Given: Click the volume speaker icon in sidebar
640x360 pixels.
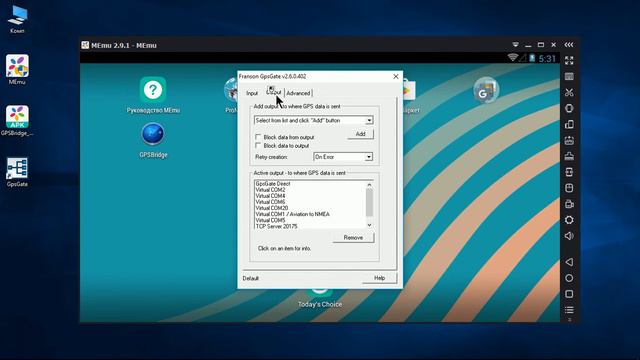Looking at the screenshot, I should [569, 236].
